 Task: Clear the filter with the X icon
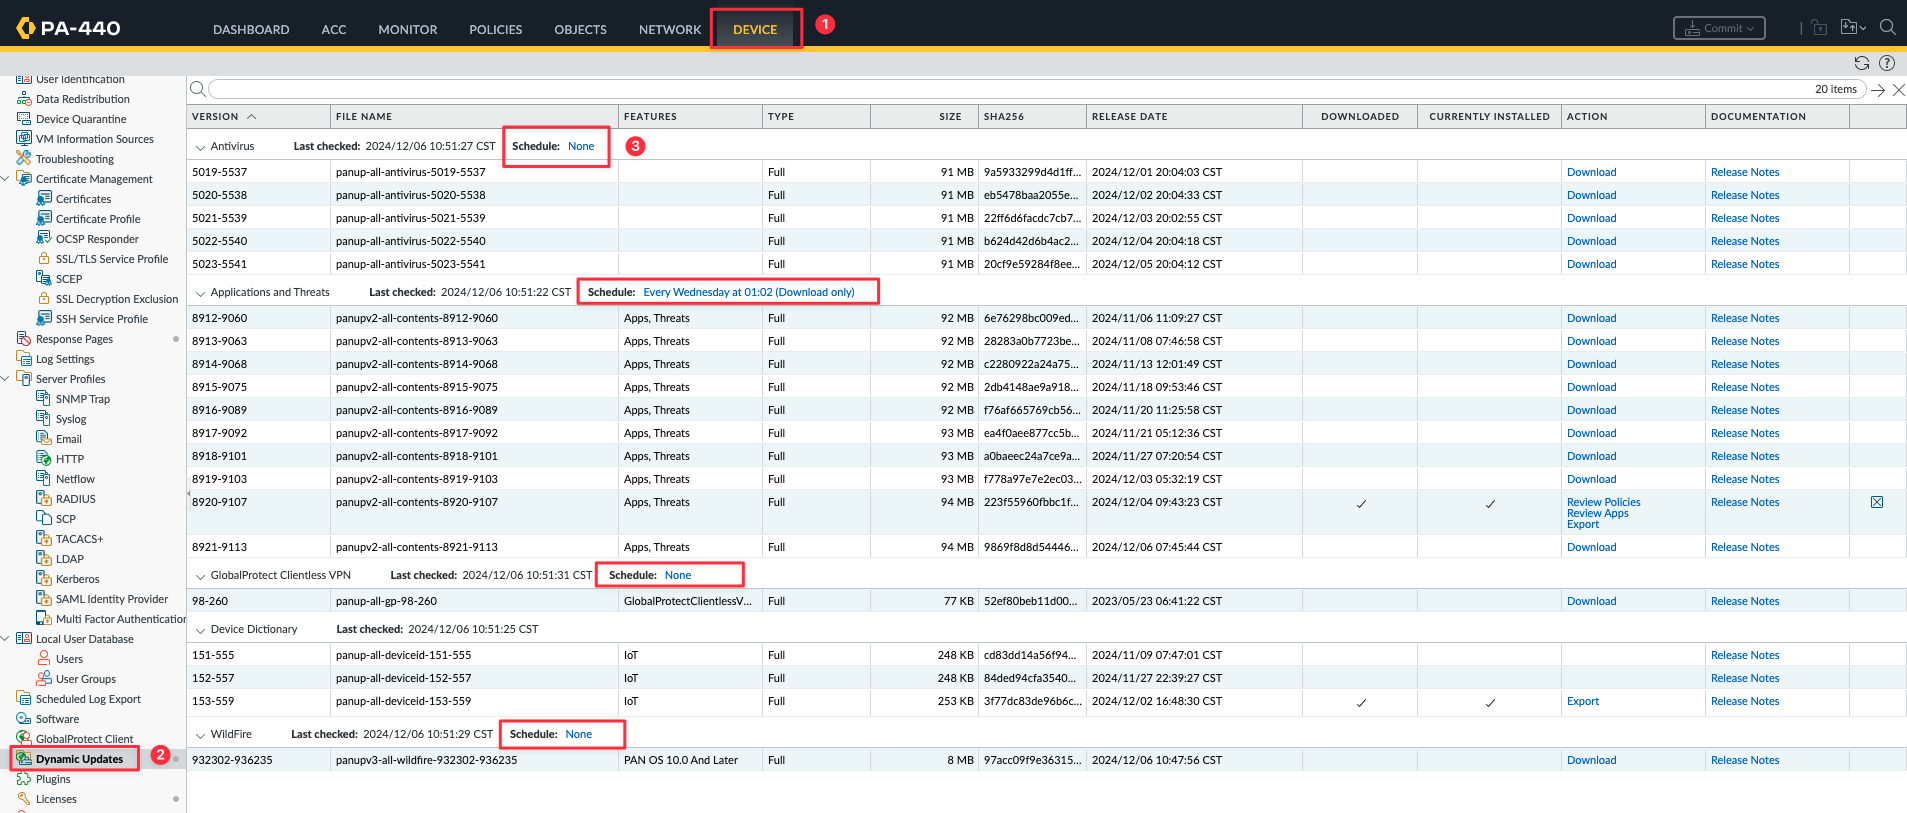1898,90
